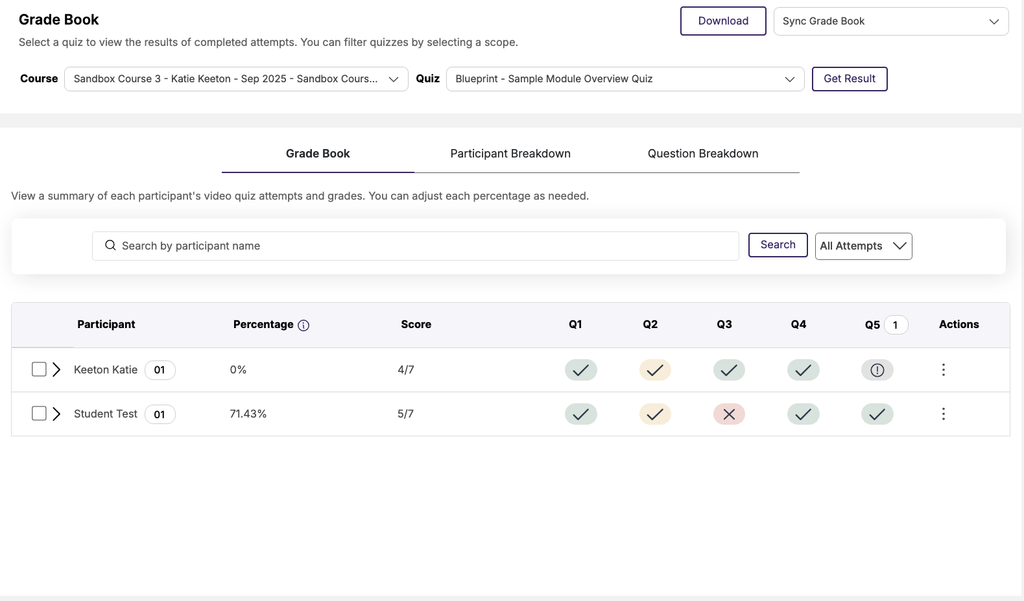This screenshot has width=1024, height=601.
Task: Click the search by participant name field
Action: (x=415, y=246)
